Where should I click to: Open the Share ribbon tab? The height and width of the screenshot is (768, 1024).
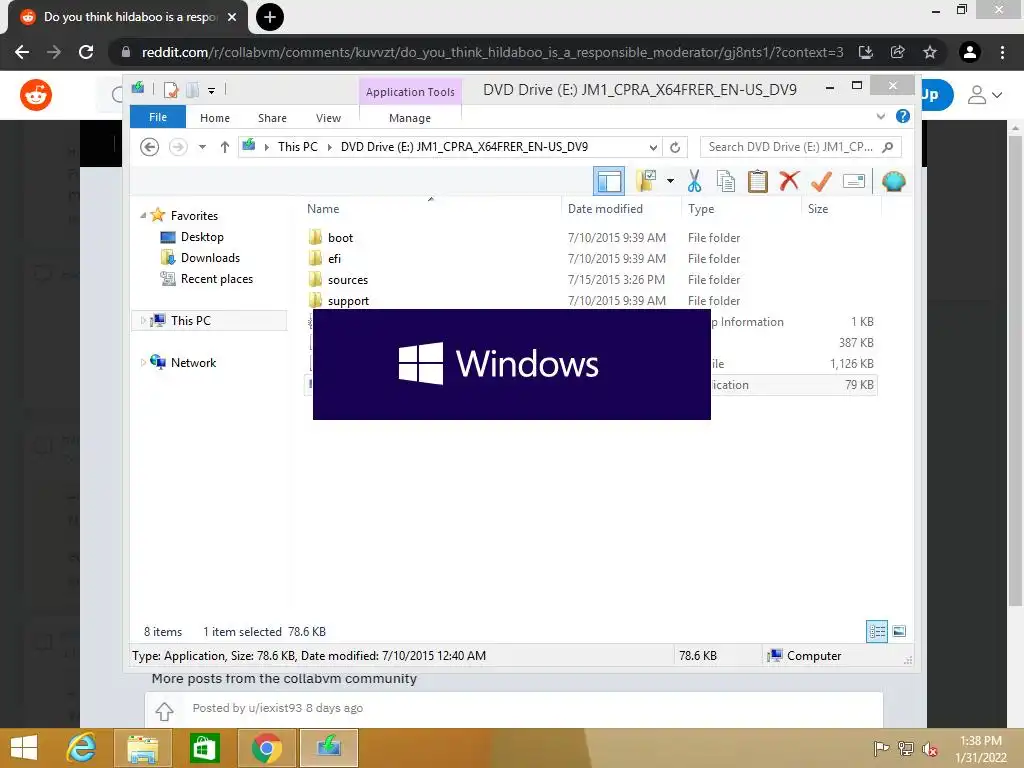[272, 118]
